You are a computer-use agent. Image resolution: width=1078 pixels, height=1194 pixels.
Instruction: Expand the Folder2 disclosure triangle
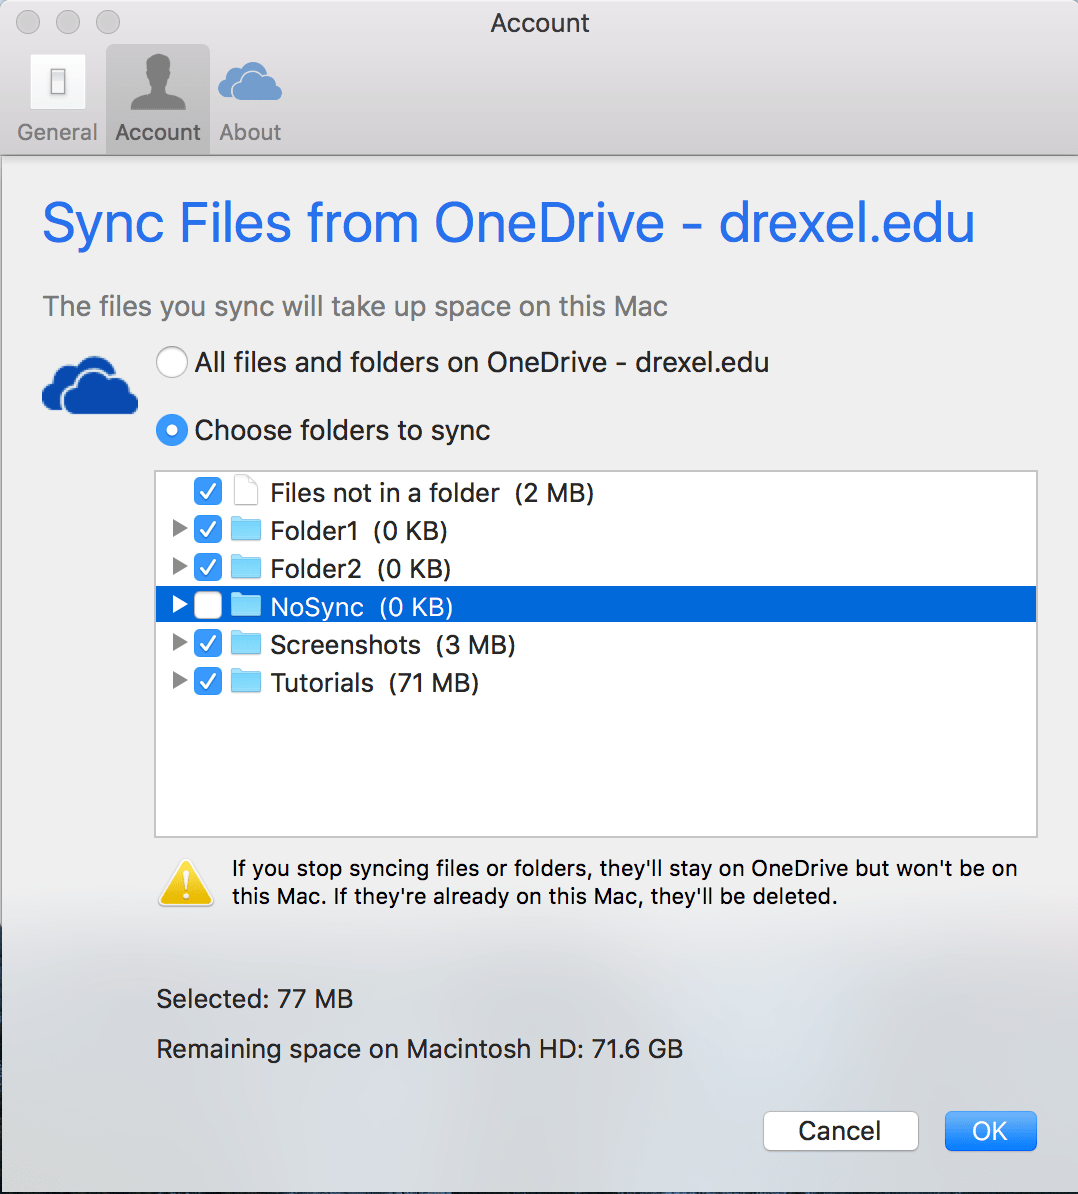178,567
